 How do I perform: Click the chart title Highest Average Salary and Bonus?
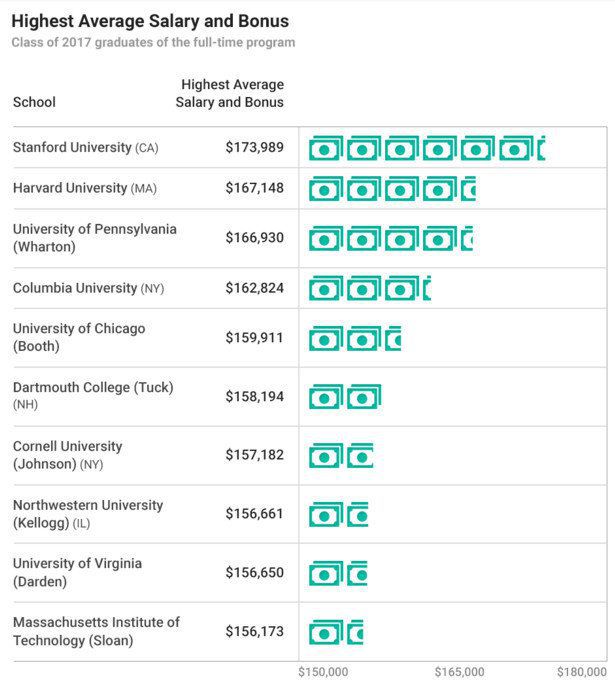click(x=150, y=21)
